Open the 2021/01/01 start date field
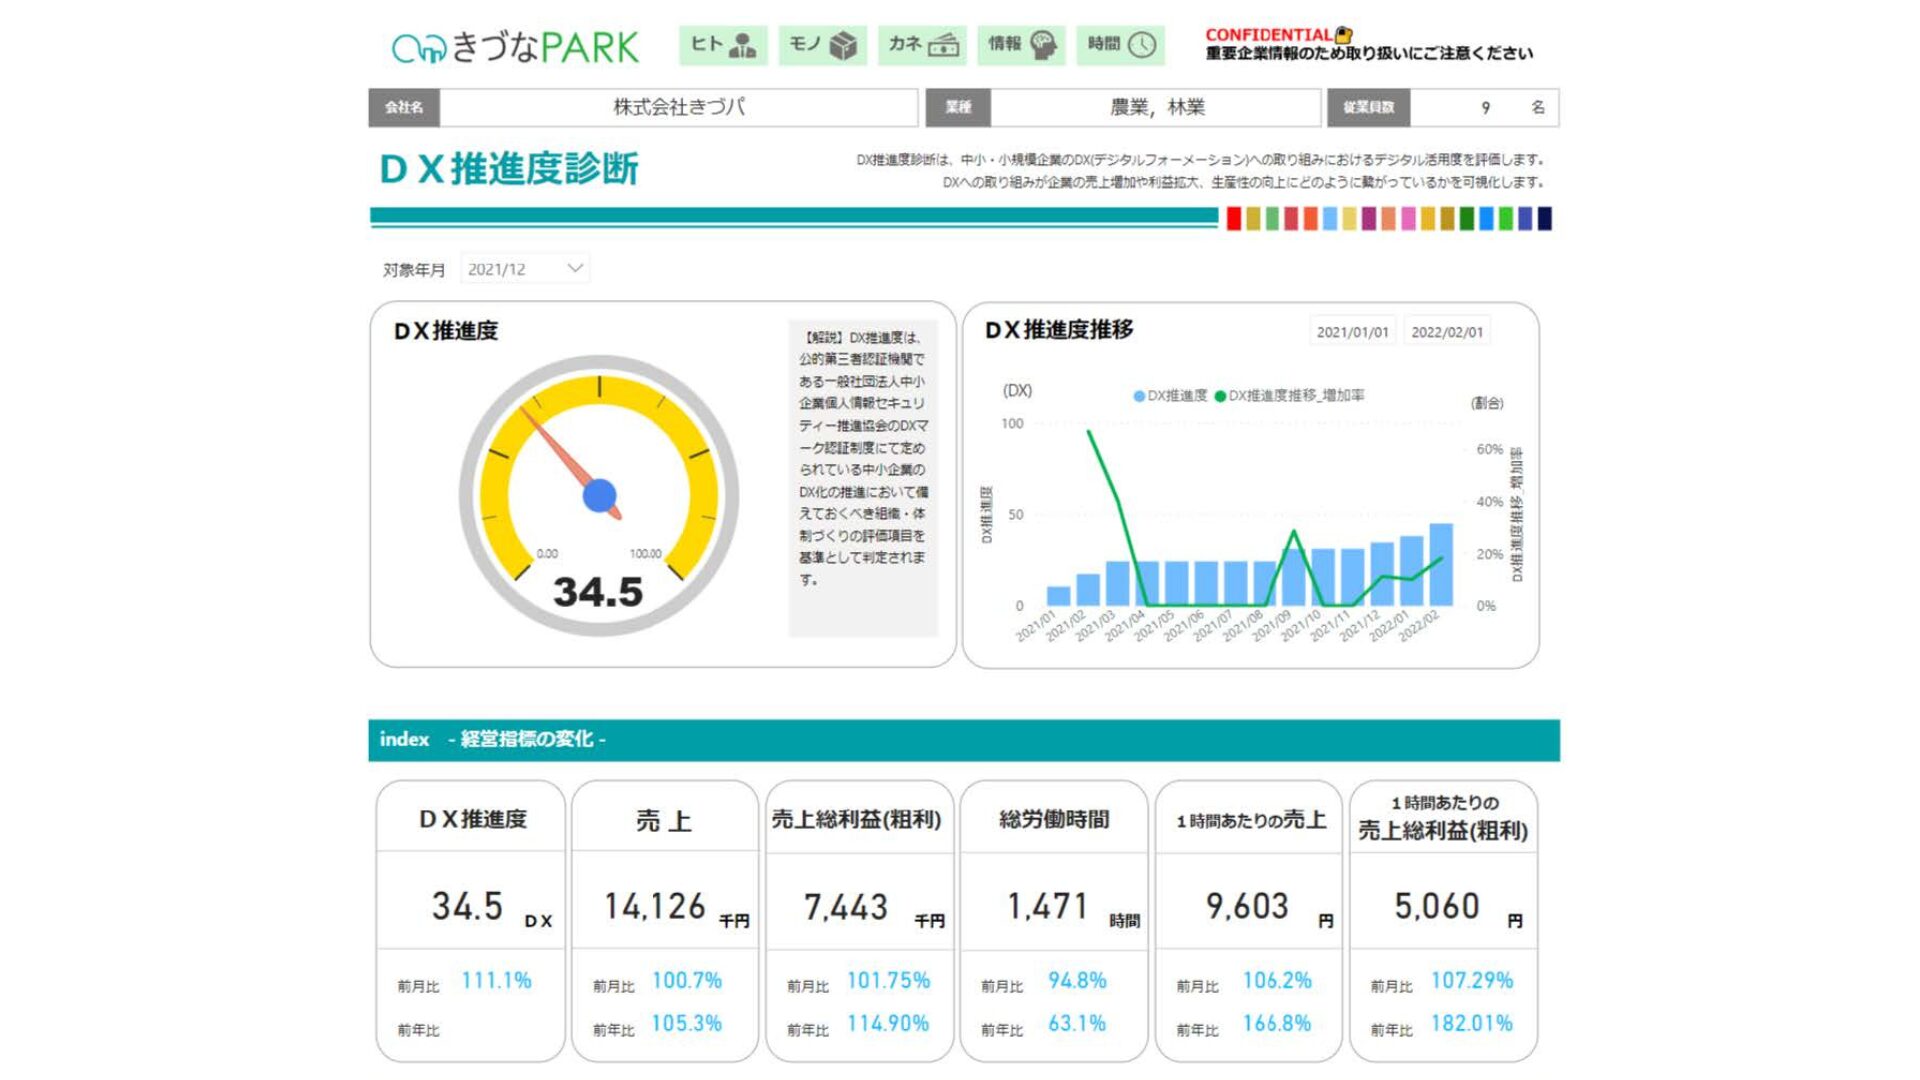The height and width of the screenshot is (1080, 1920). pos(1352,332)
